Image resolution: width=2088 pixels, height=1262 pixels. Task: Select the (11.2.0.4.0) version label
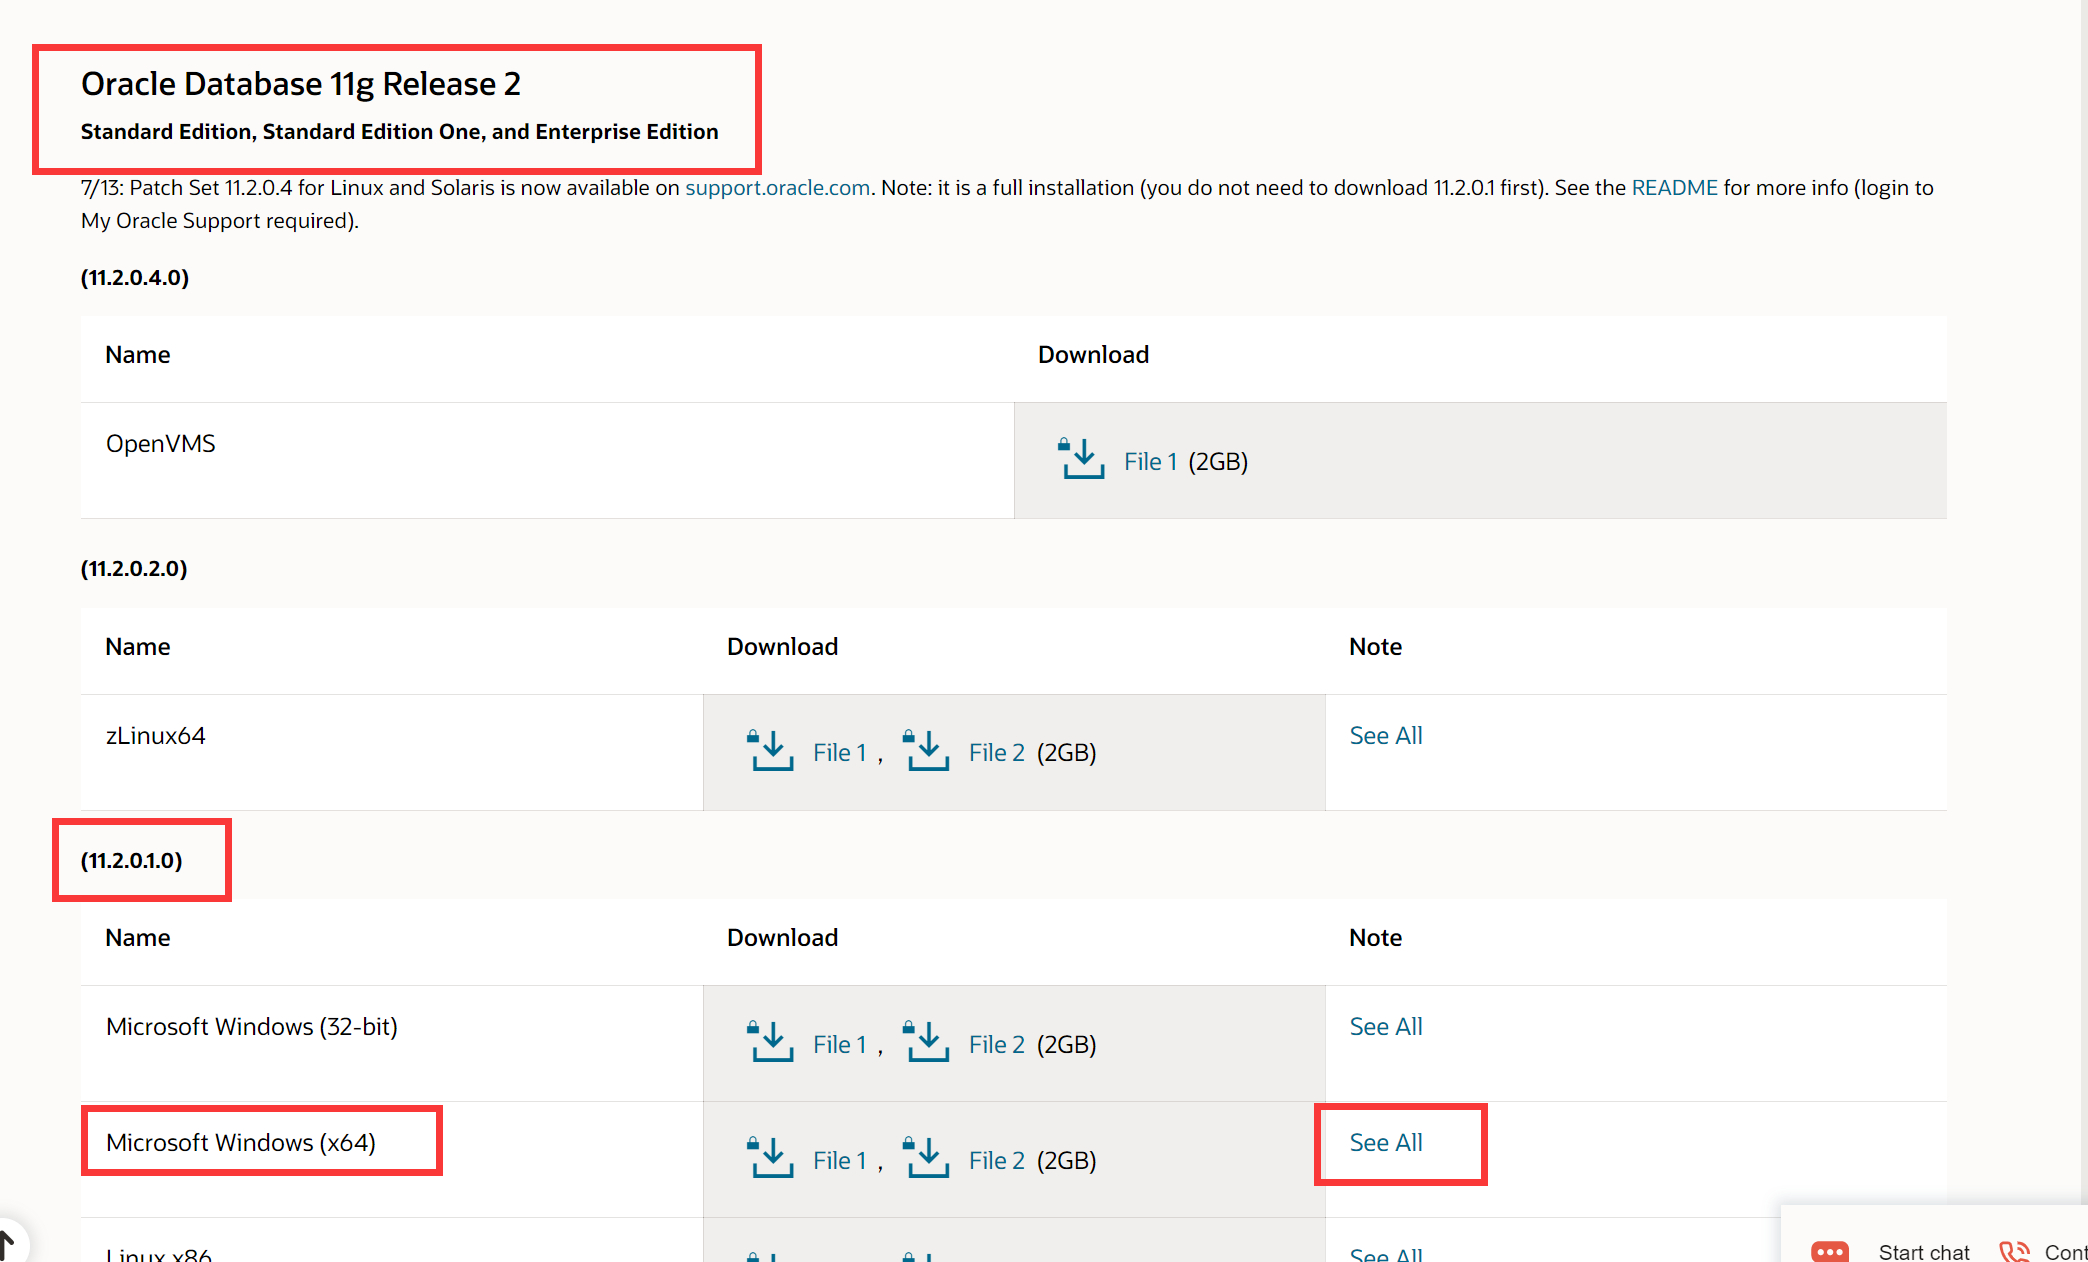pos(135,278)
